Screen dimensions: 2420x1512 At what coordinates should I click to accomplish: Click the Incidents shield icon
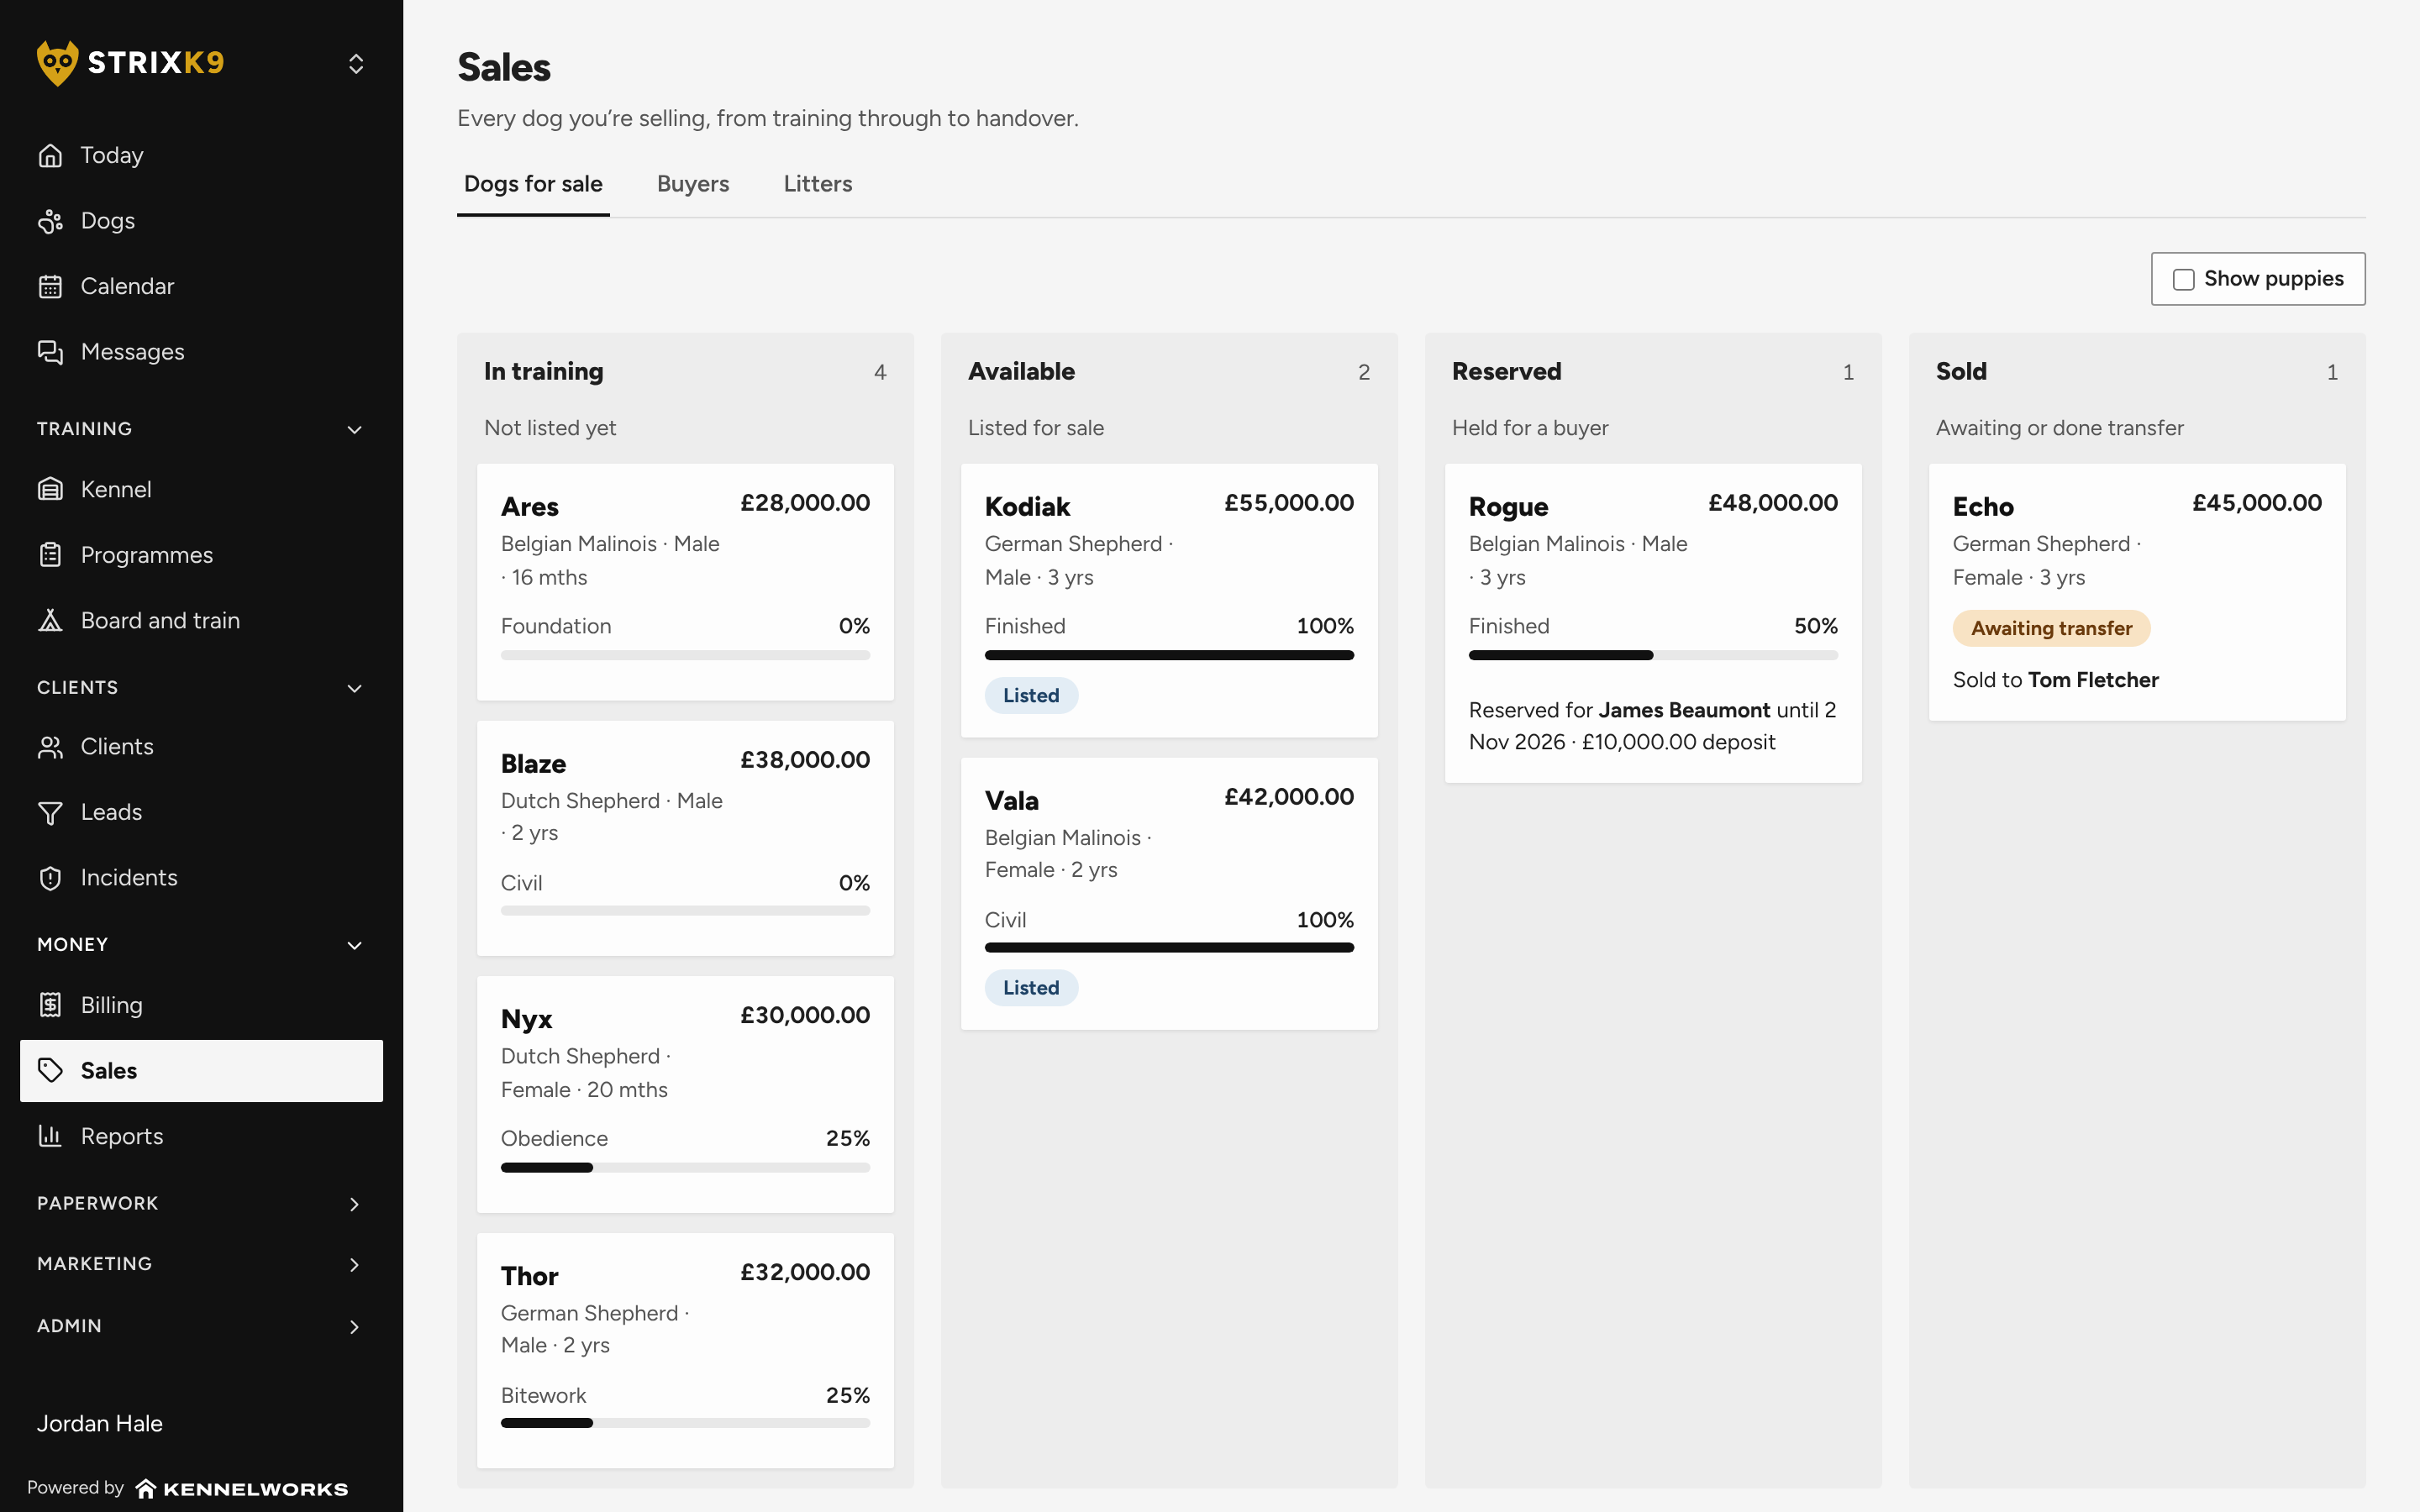pyautogui.click(x=50, y=878)
